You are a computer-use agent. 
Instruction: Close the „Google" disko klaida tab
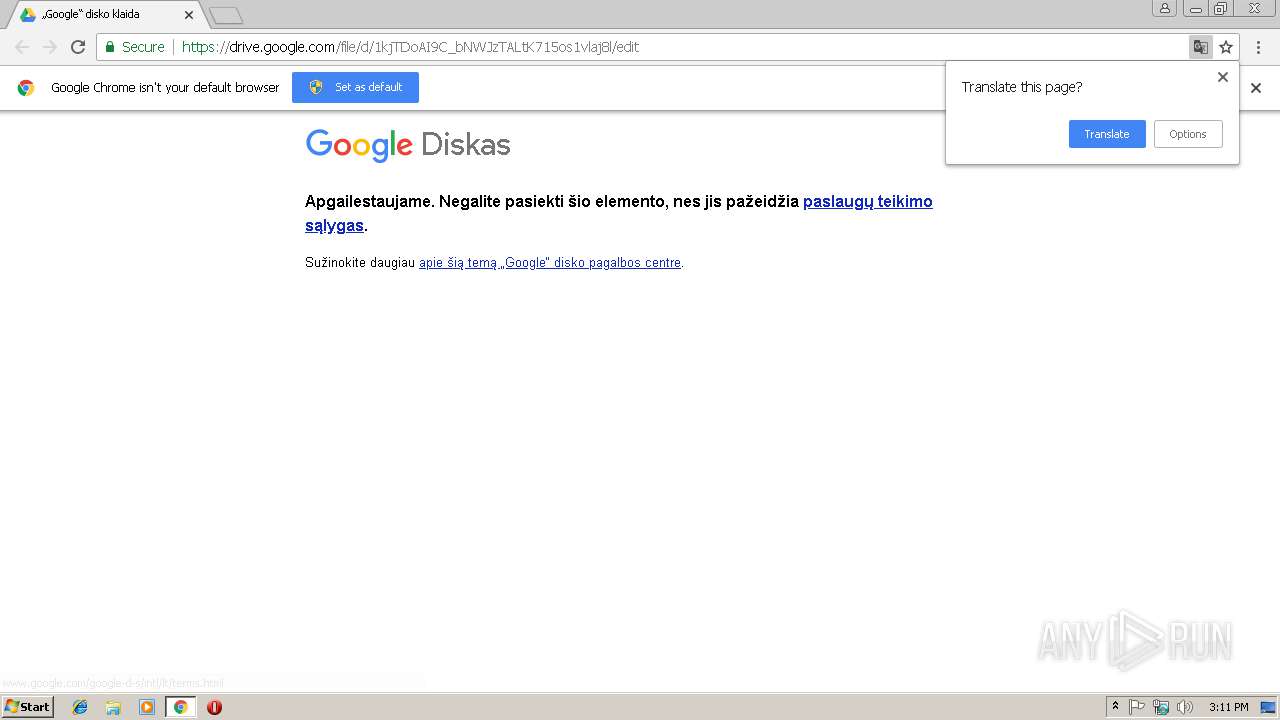pyautogui.click(x=189, y=15)
